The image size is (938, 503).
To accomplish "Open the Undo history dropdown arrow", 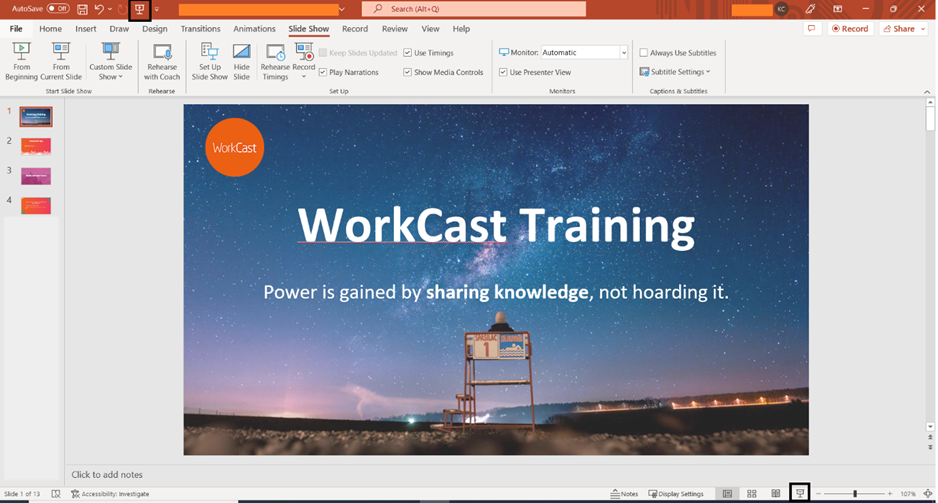I will coord(110,9).
